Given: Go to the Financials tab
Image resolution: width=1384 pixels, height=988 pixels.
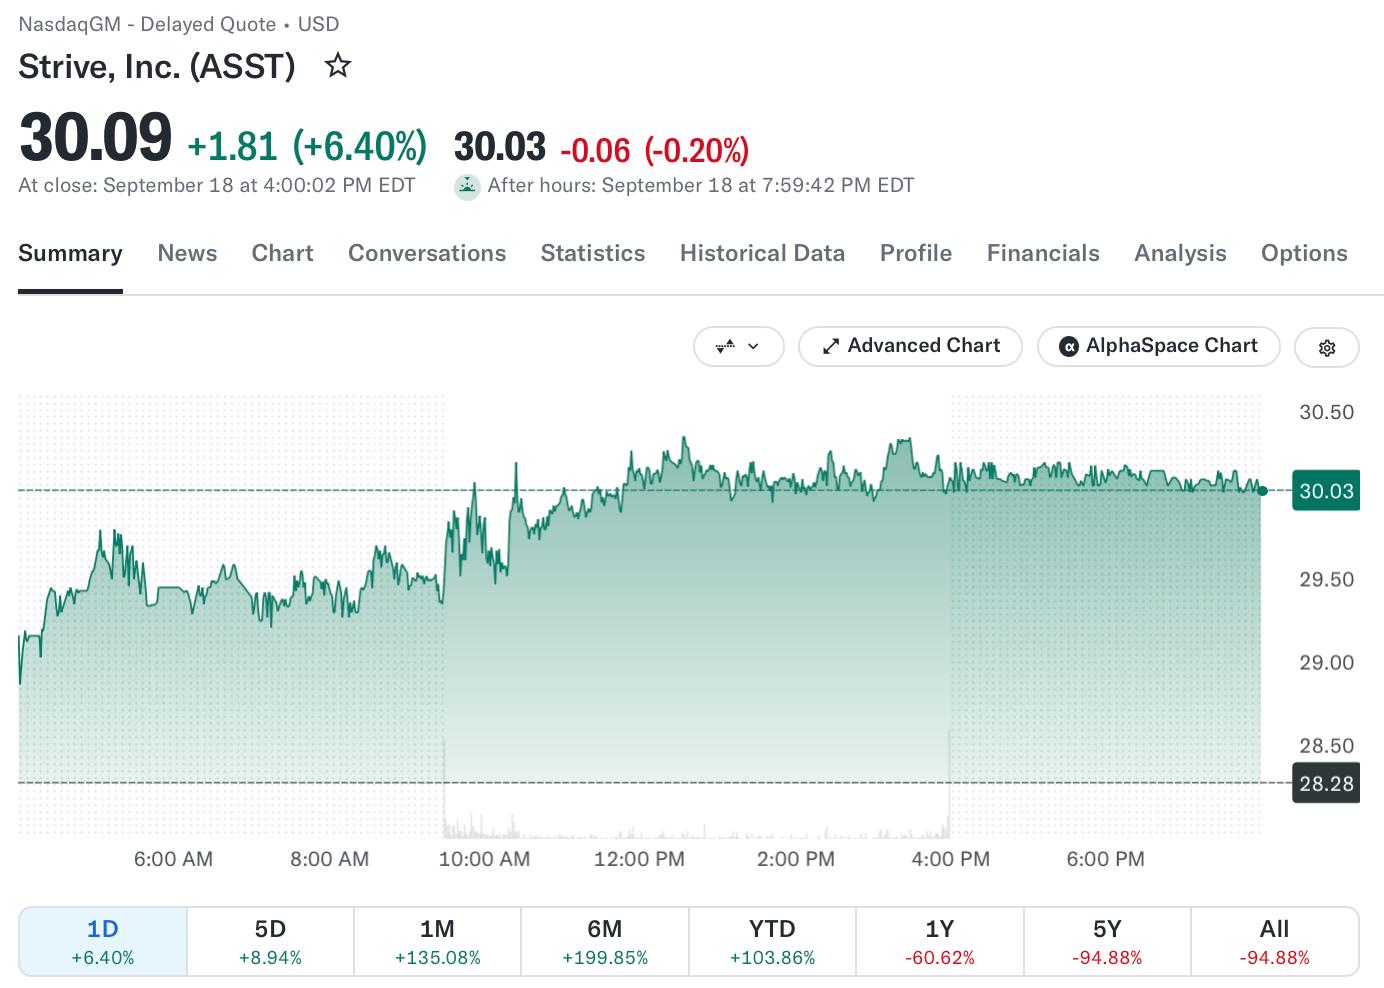Looking at the screenshot, I should [x=1043, y=254].
